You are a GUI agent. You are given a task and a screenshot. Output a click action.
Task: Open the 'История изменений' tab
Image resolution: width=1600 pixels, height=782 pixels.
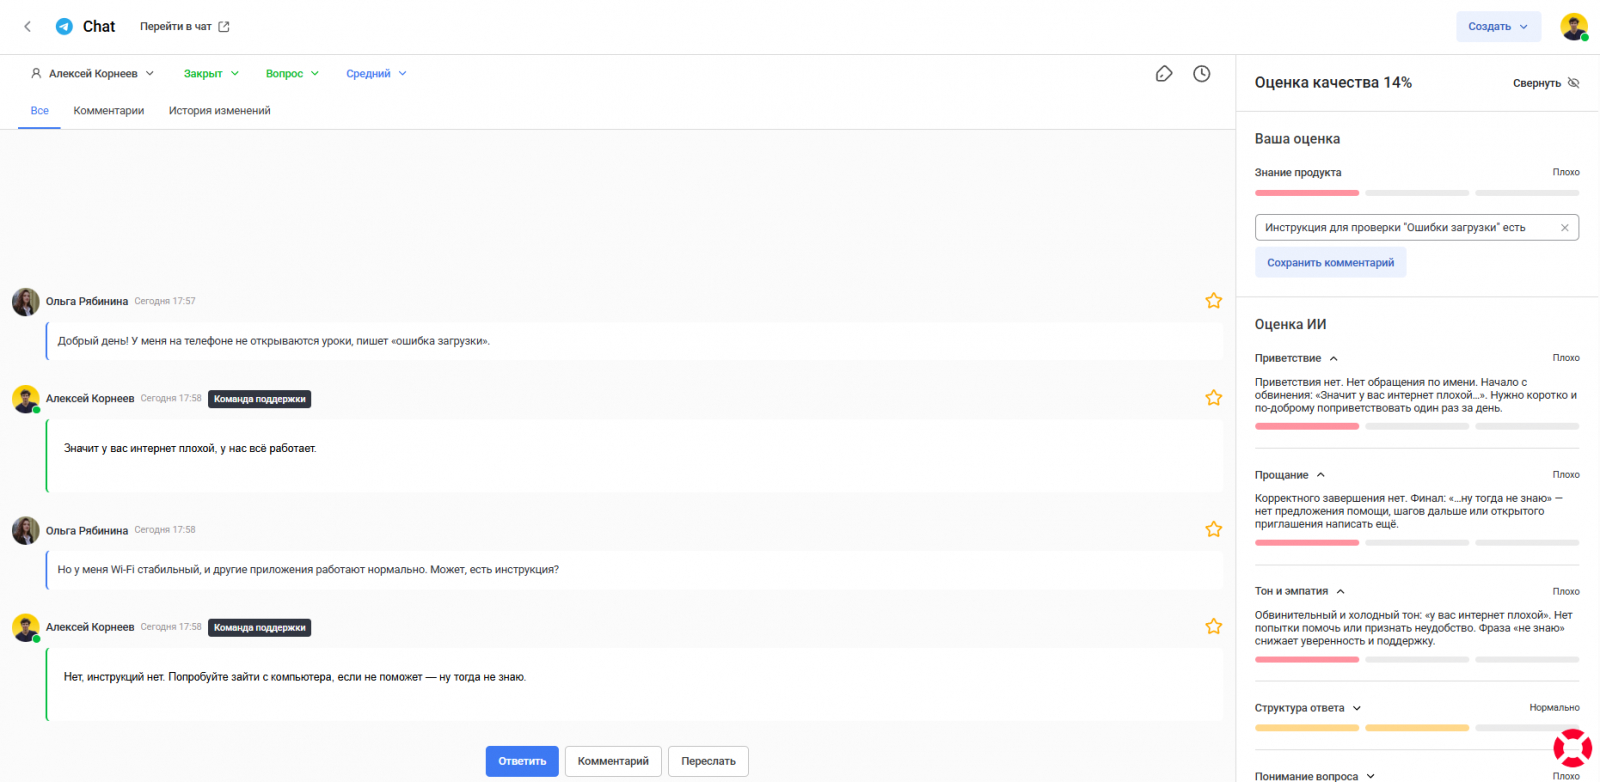coord(219,111)
